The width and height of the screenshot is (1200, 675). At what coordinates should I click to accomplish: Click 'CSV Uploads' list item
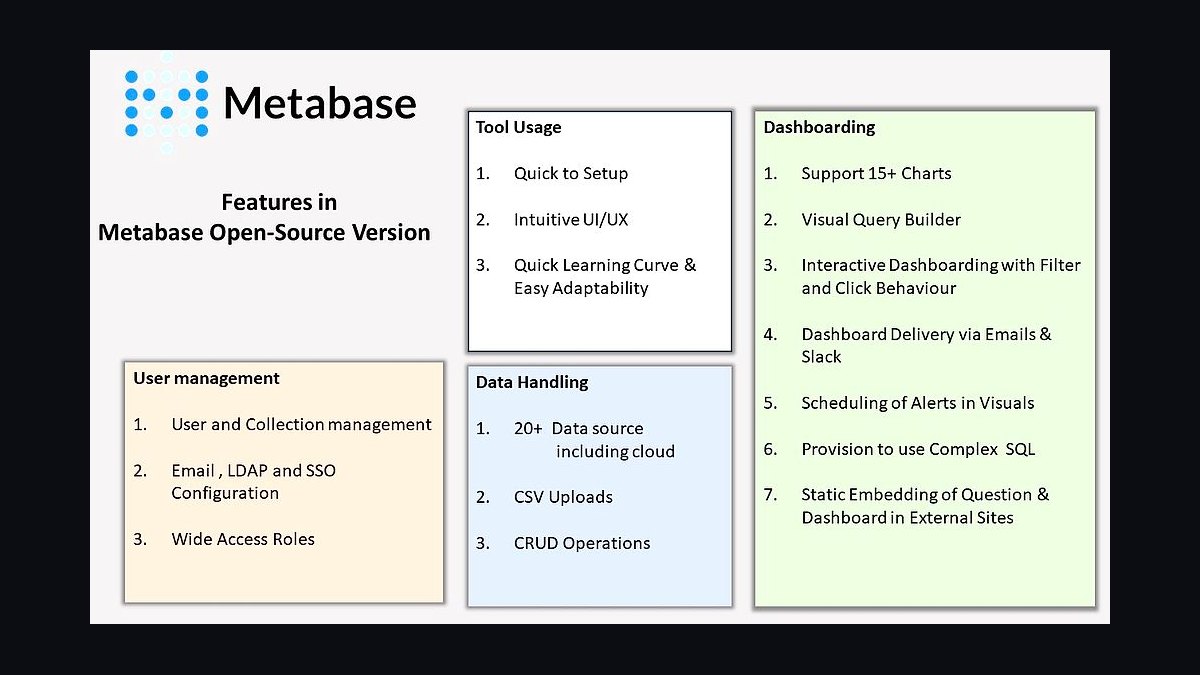pyautogui.click(x=563, y=497)
